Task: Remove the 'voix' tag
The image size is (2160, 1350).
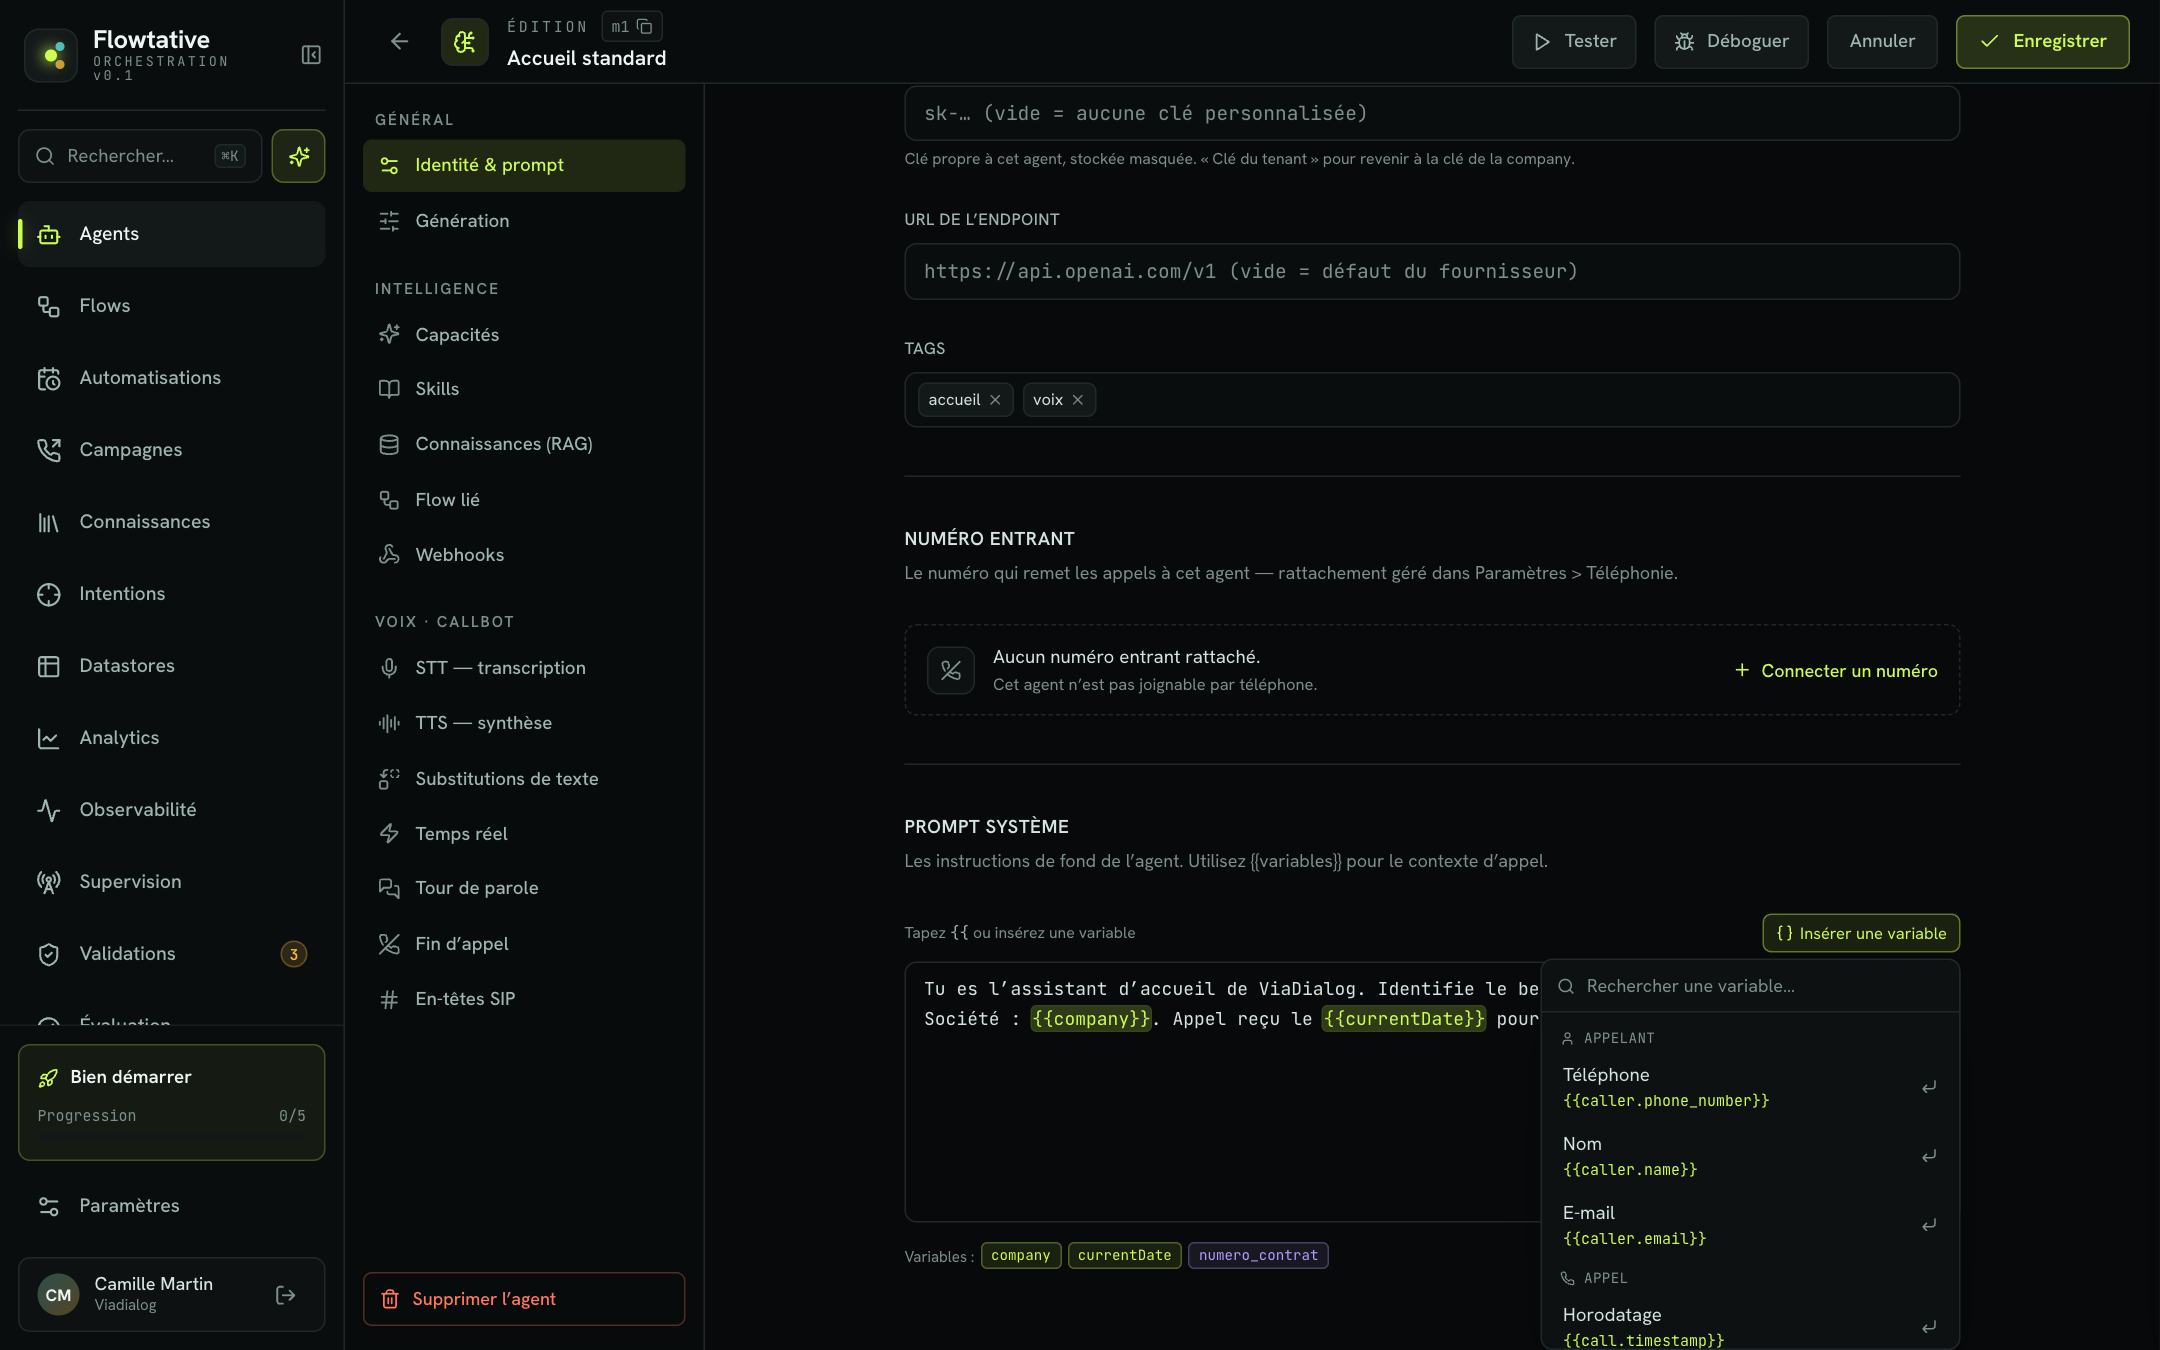Action: [1077, 400]
